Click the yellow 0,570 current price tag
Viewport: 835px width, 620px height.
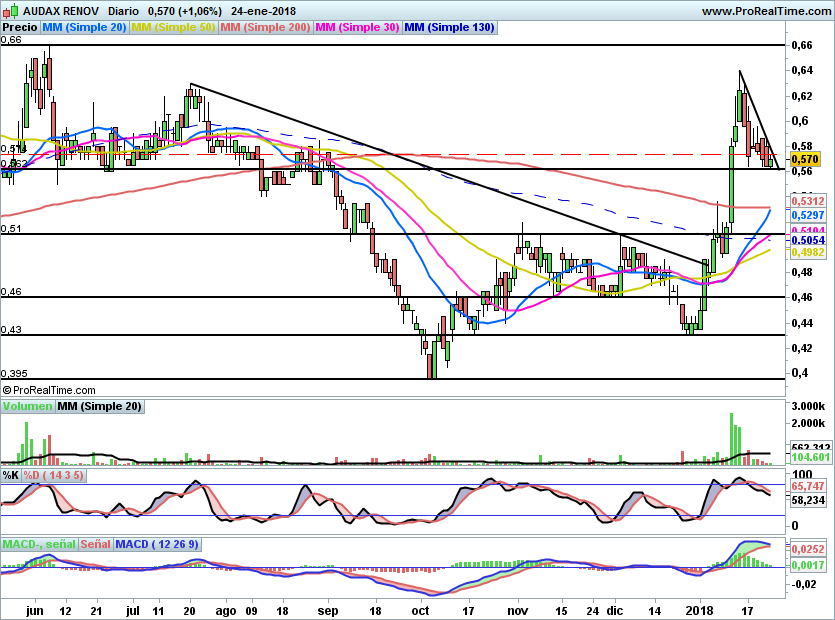[x=805, y=159]
